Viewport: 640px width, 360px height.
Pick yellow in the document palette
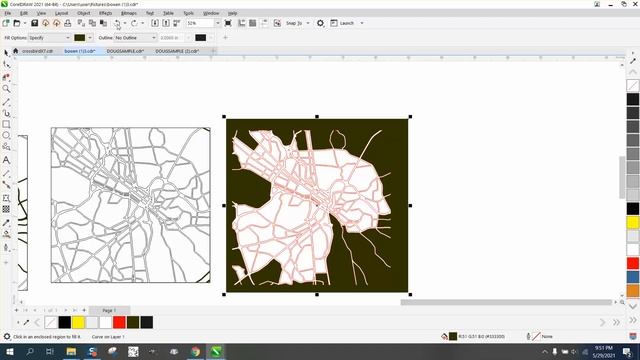coord(78,322)
